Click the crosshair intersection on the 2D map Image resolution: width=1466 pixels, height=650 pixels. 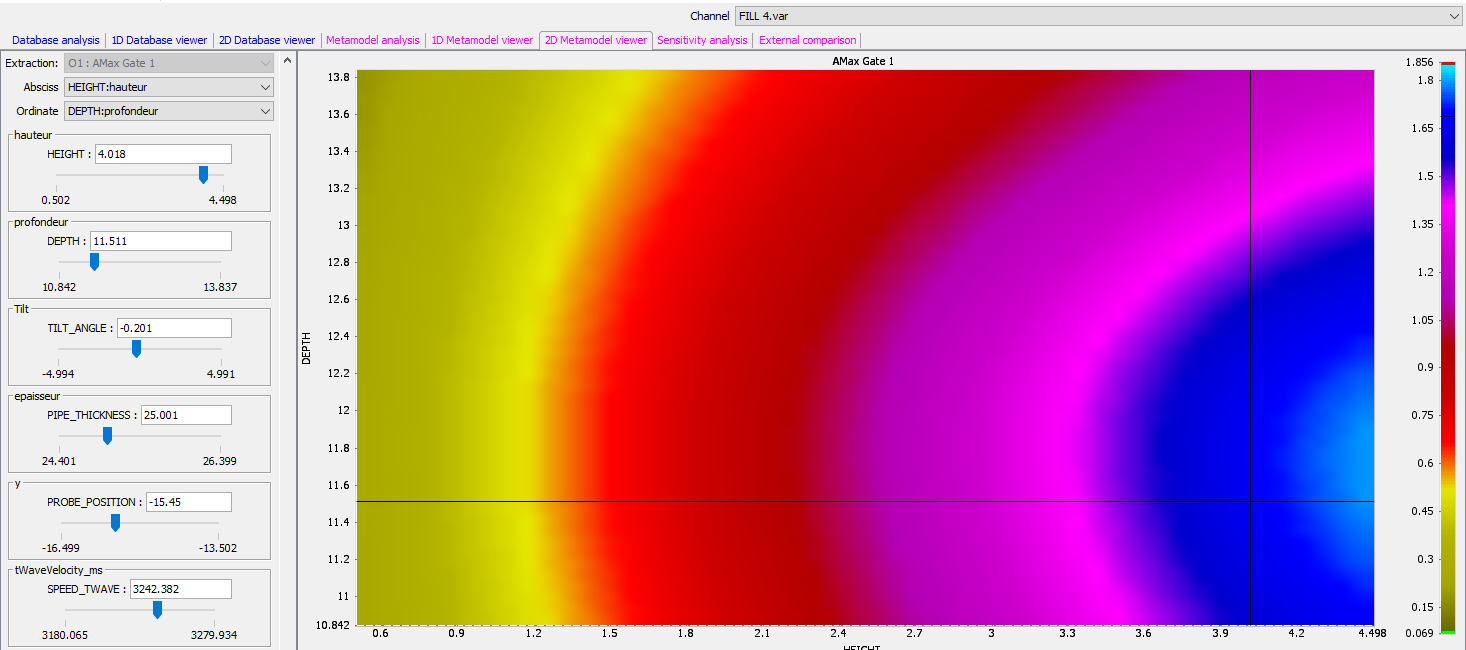[x=1250, y=501]
